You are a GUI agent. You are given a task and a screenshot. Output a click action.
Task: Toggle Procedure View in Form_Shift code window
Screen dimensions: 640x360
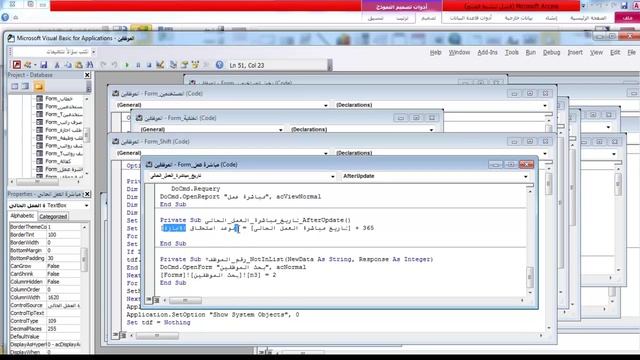click(116, 335)
